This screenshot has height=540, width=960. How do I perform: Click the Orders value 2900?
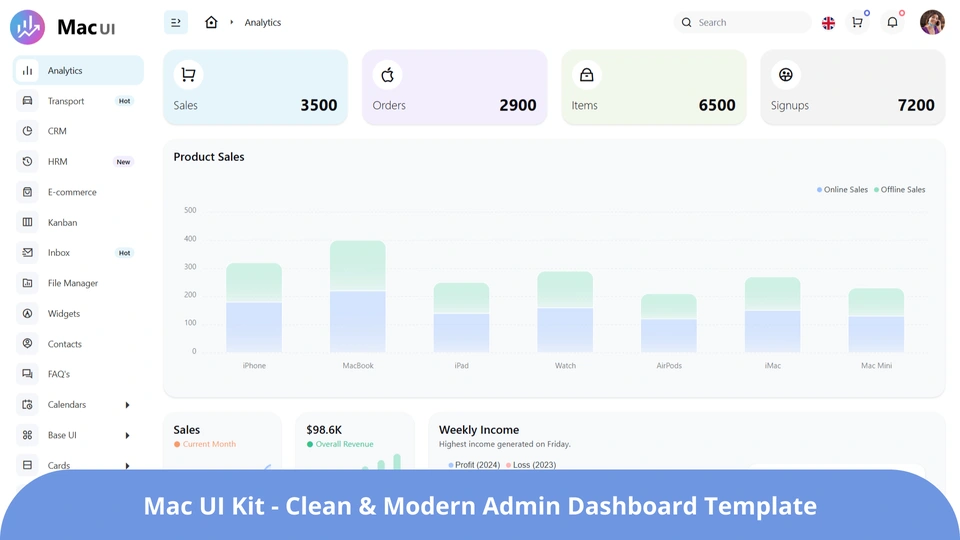[517, 105]
